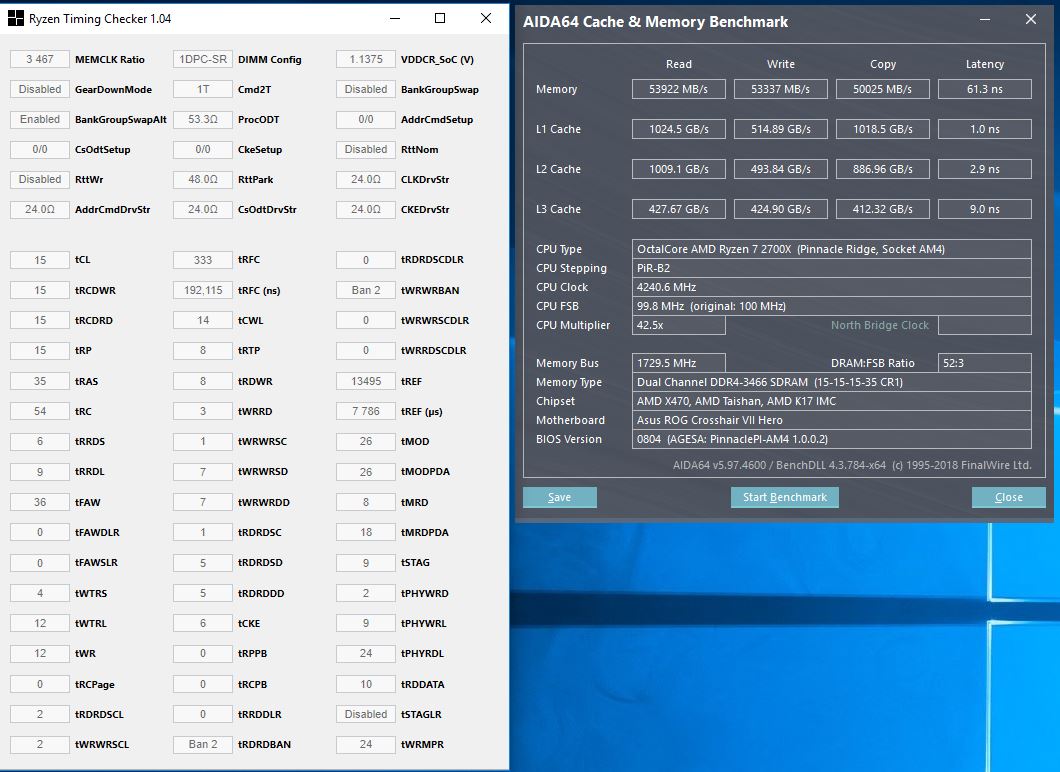Click the X of AIDA64 window
Viewport: 1060px width, 772px height.
[1031, 20]
